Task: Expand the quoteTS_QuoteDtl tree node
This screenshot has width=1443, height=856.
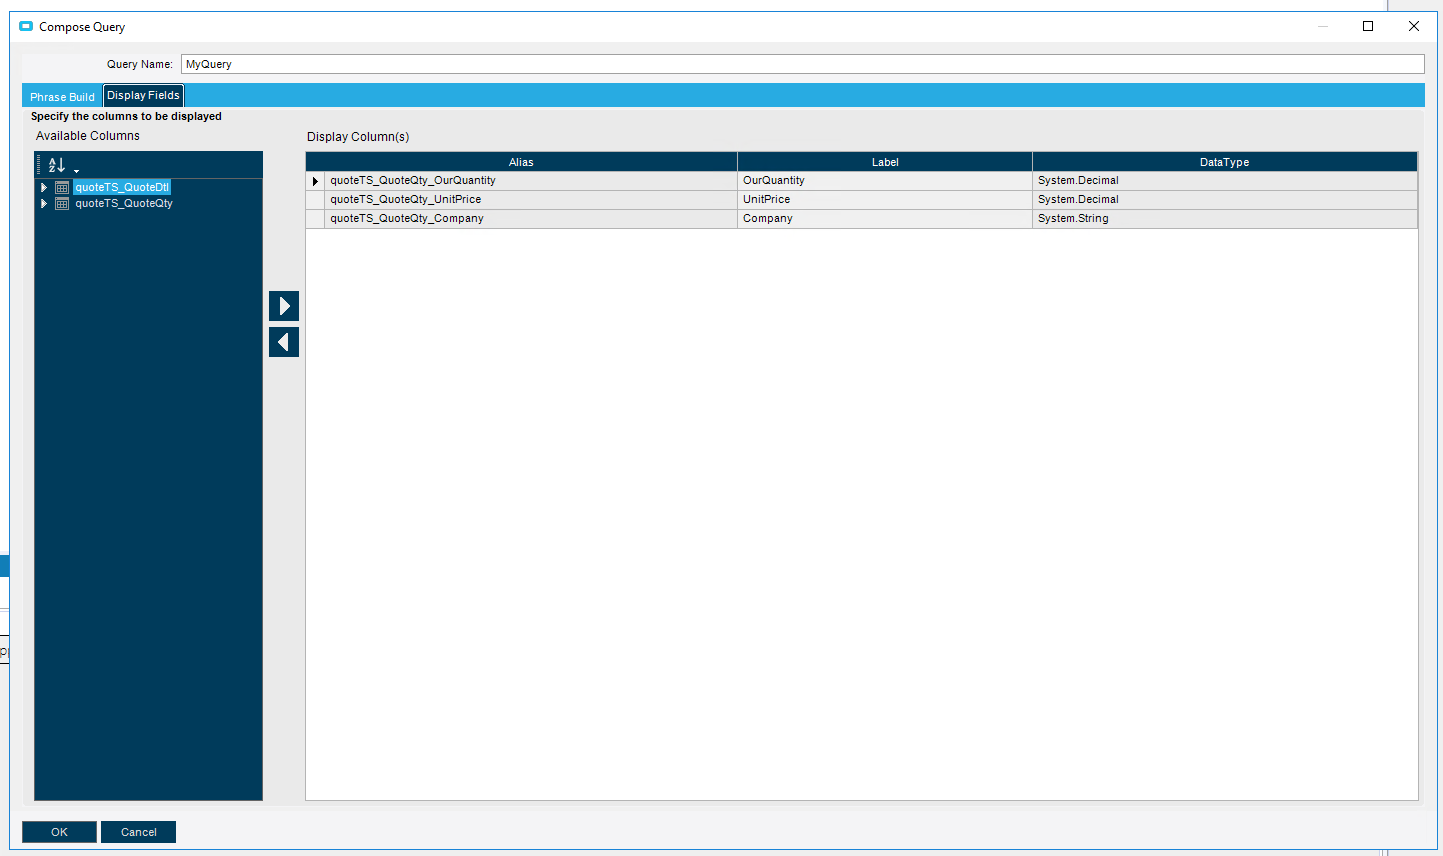Action: pos(44,187)
